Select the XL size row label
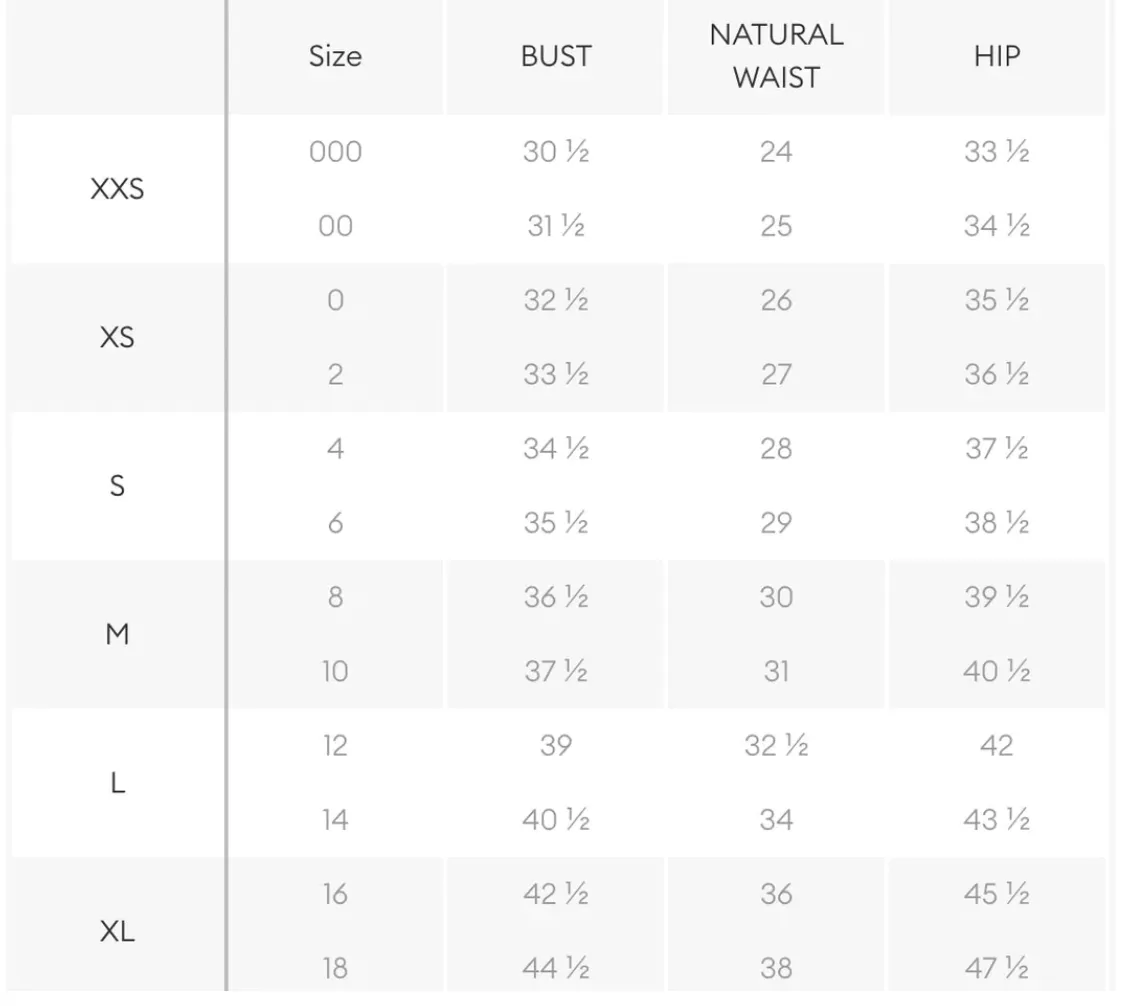Screen dimensions: 1124x1006 (118, 931)
